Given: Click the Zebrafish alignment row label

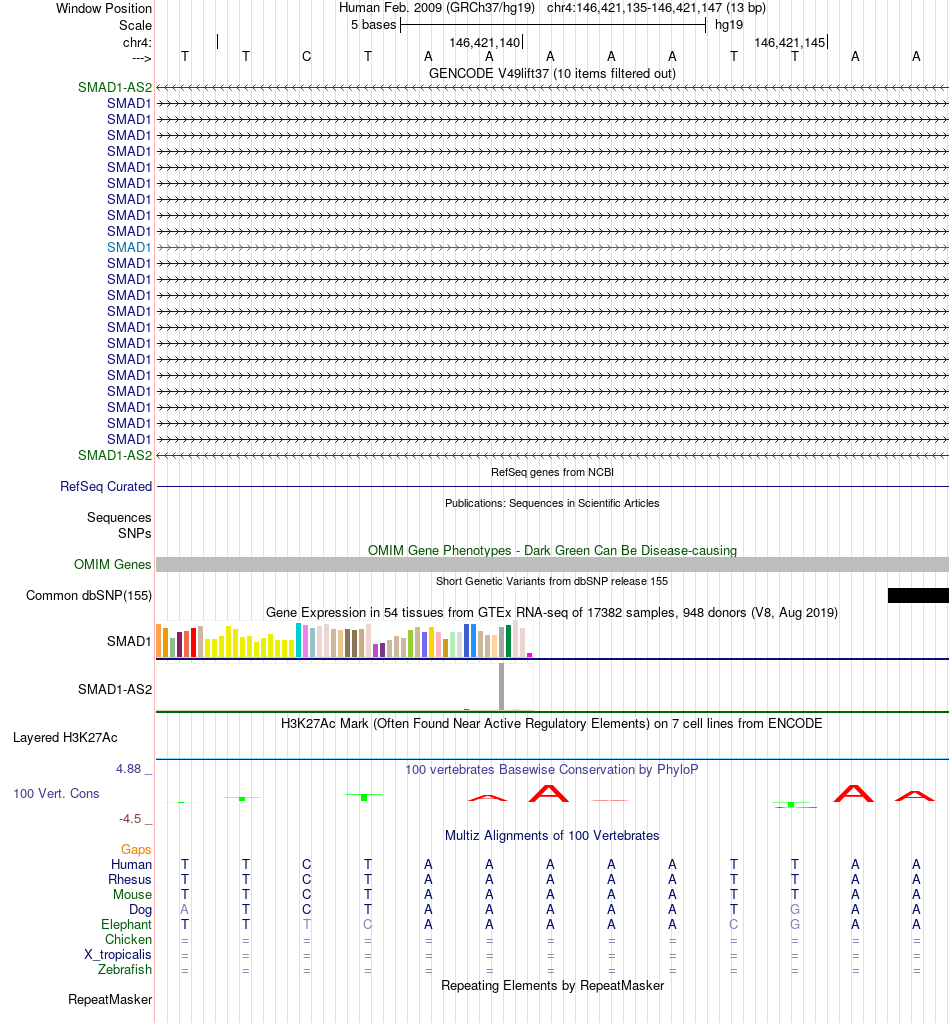Looking at the screenshot, I should coord(125,970).
